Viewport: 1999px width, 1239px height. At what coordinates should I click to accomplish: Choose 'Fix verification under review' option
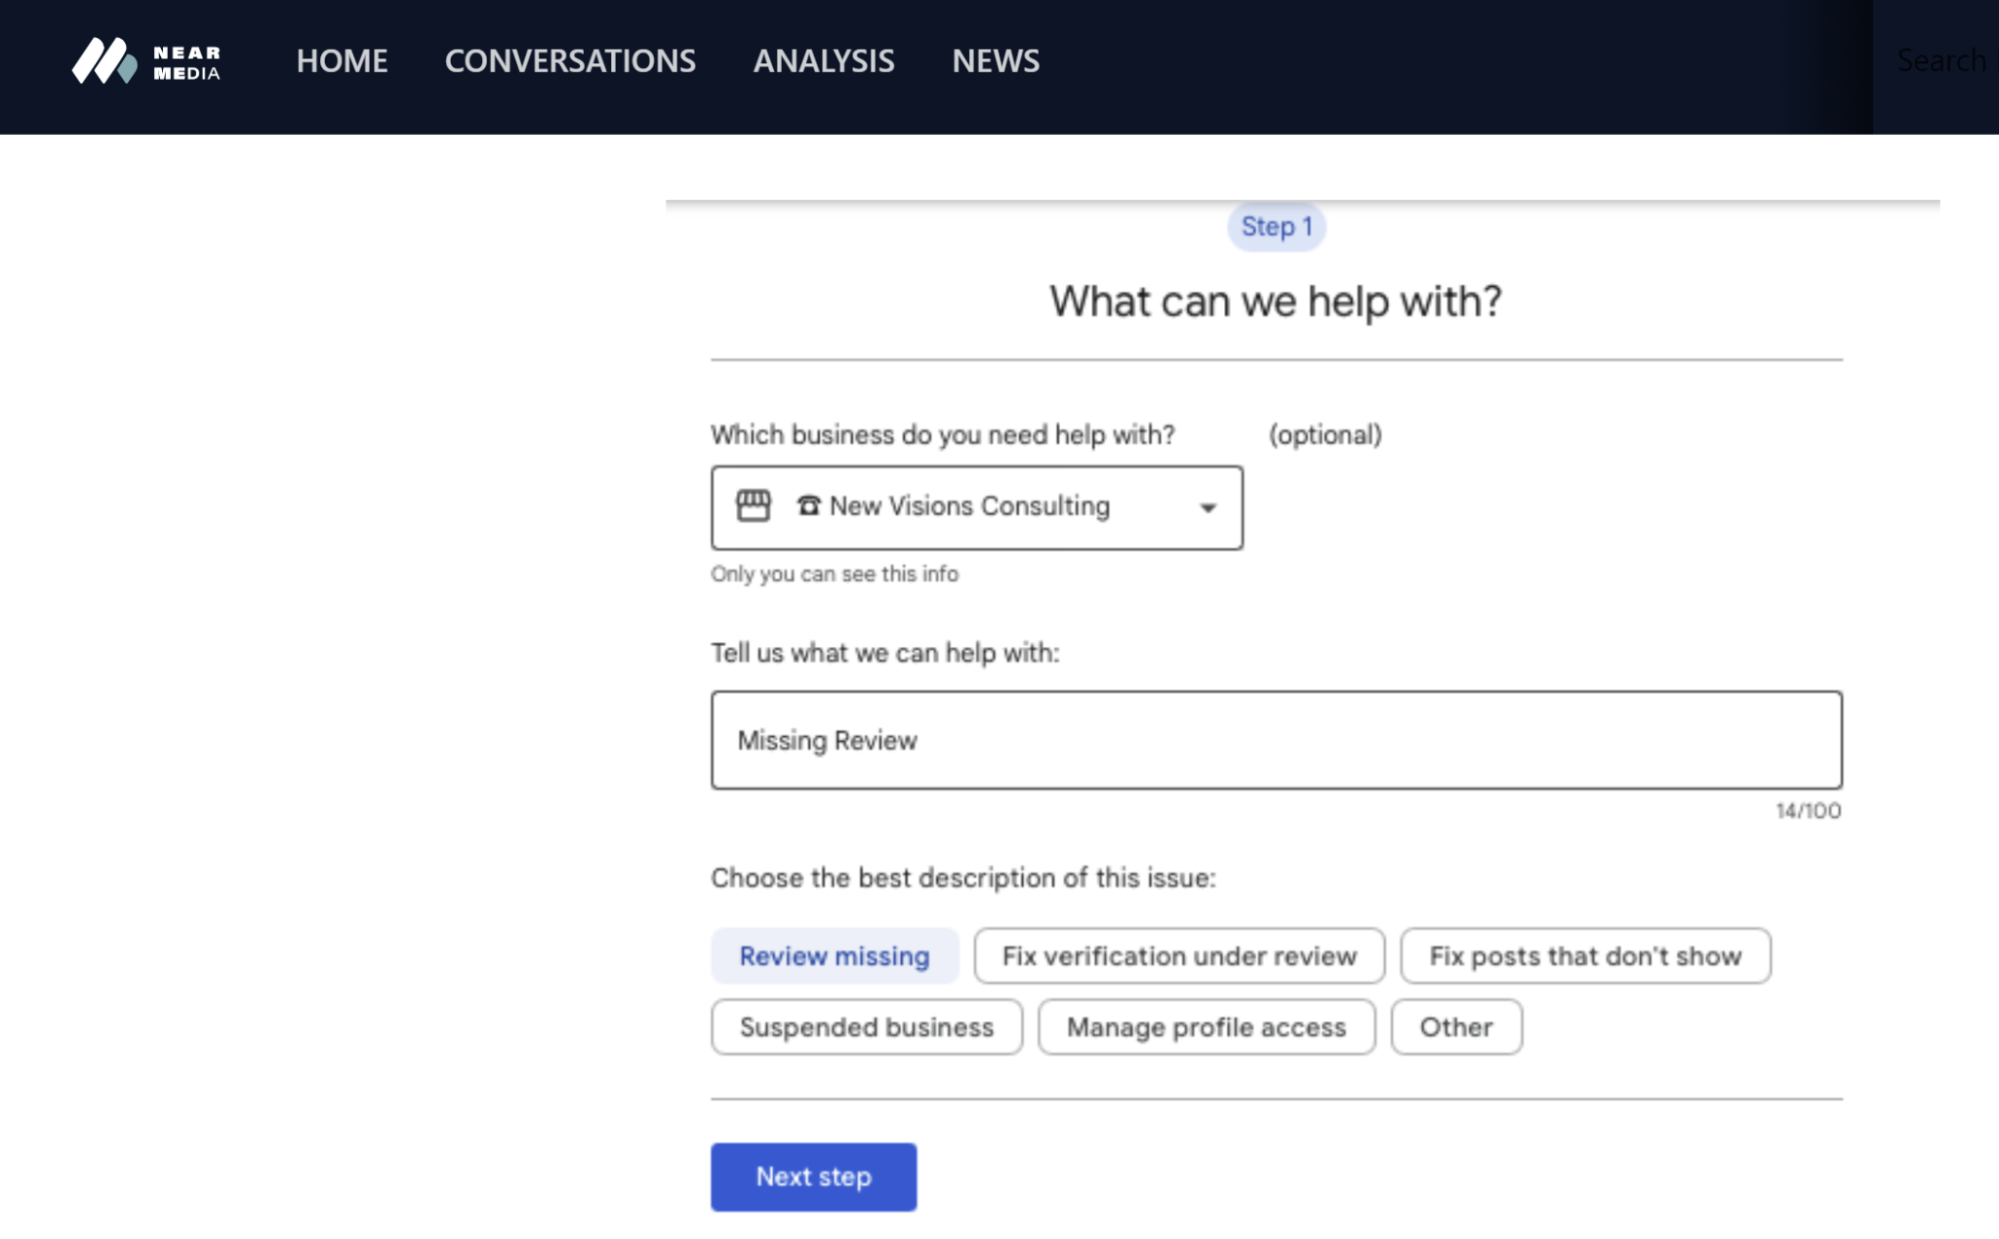click(1178, 956)
